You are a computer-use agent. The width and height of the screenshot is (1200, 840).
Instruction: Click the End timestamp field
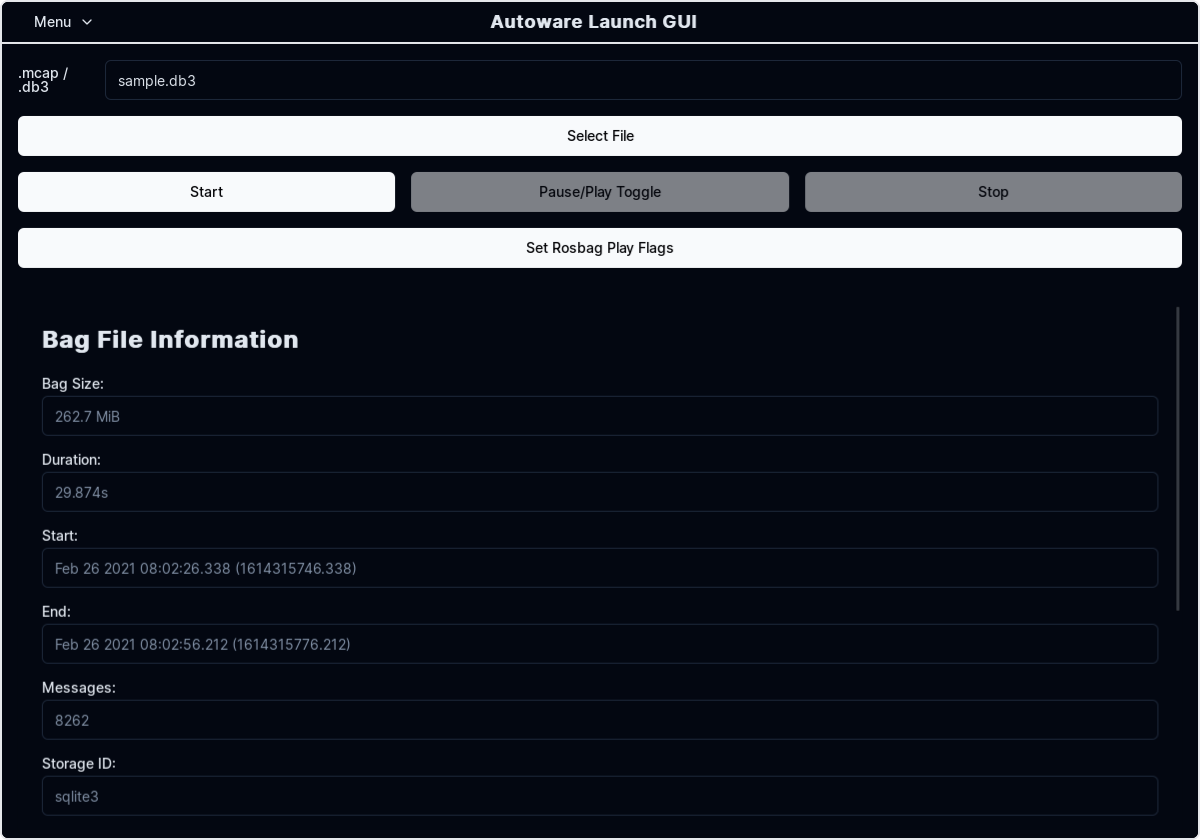pyautogui.click(x=600, y=644)
